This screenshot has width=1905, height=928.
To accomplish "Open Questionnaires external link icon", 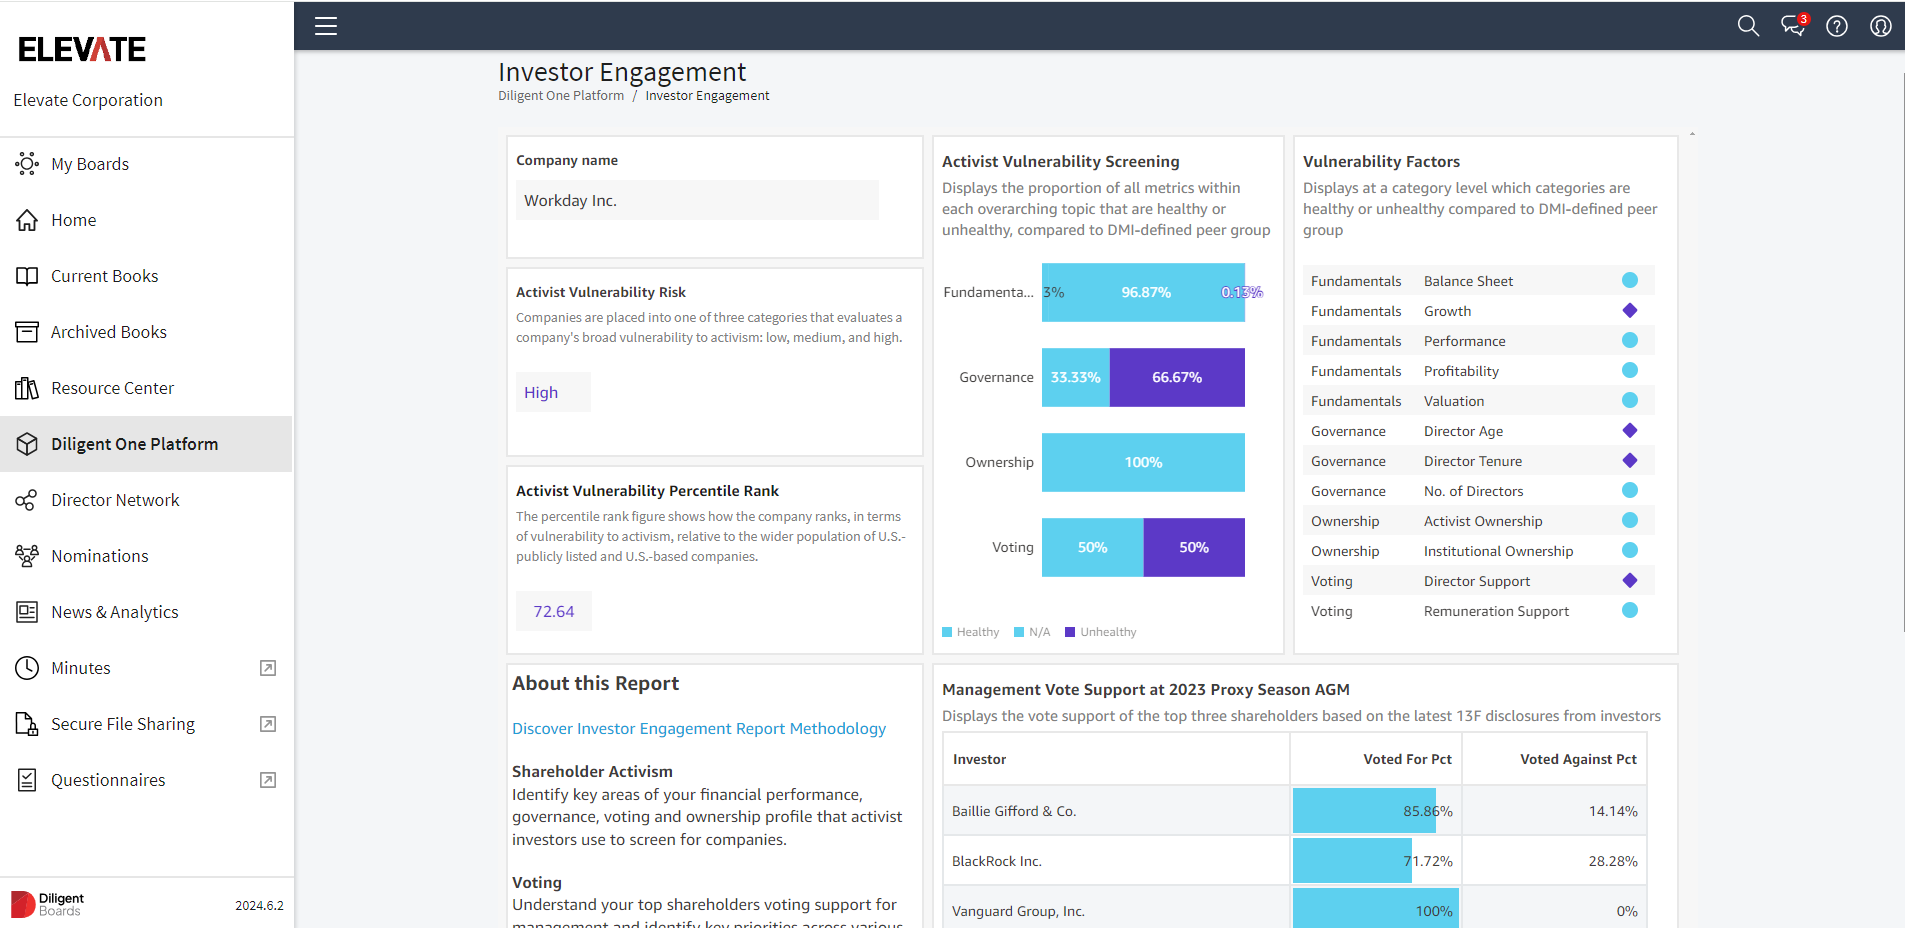I will point(268,780).
